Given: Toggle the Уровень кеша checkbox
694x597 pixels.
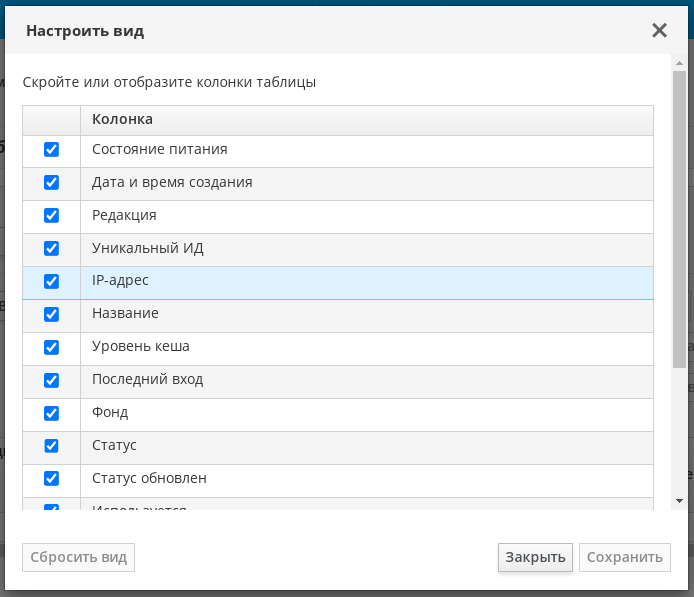Looking at the screenshot, I should coord(51,347).
